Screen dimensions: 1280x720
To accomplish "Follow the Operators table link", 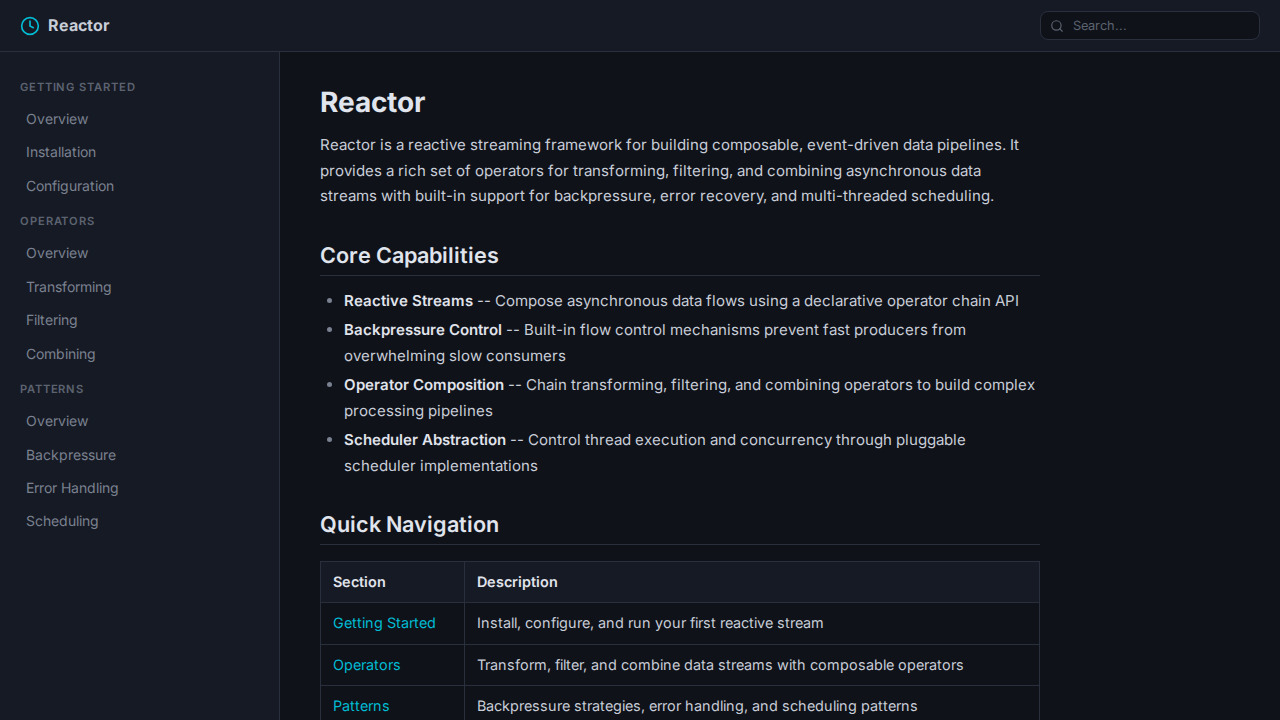I will (366, 665).
